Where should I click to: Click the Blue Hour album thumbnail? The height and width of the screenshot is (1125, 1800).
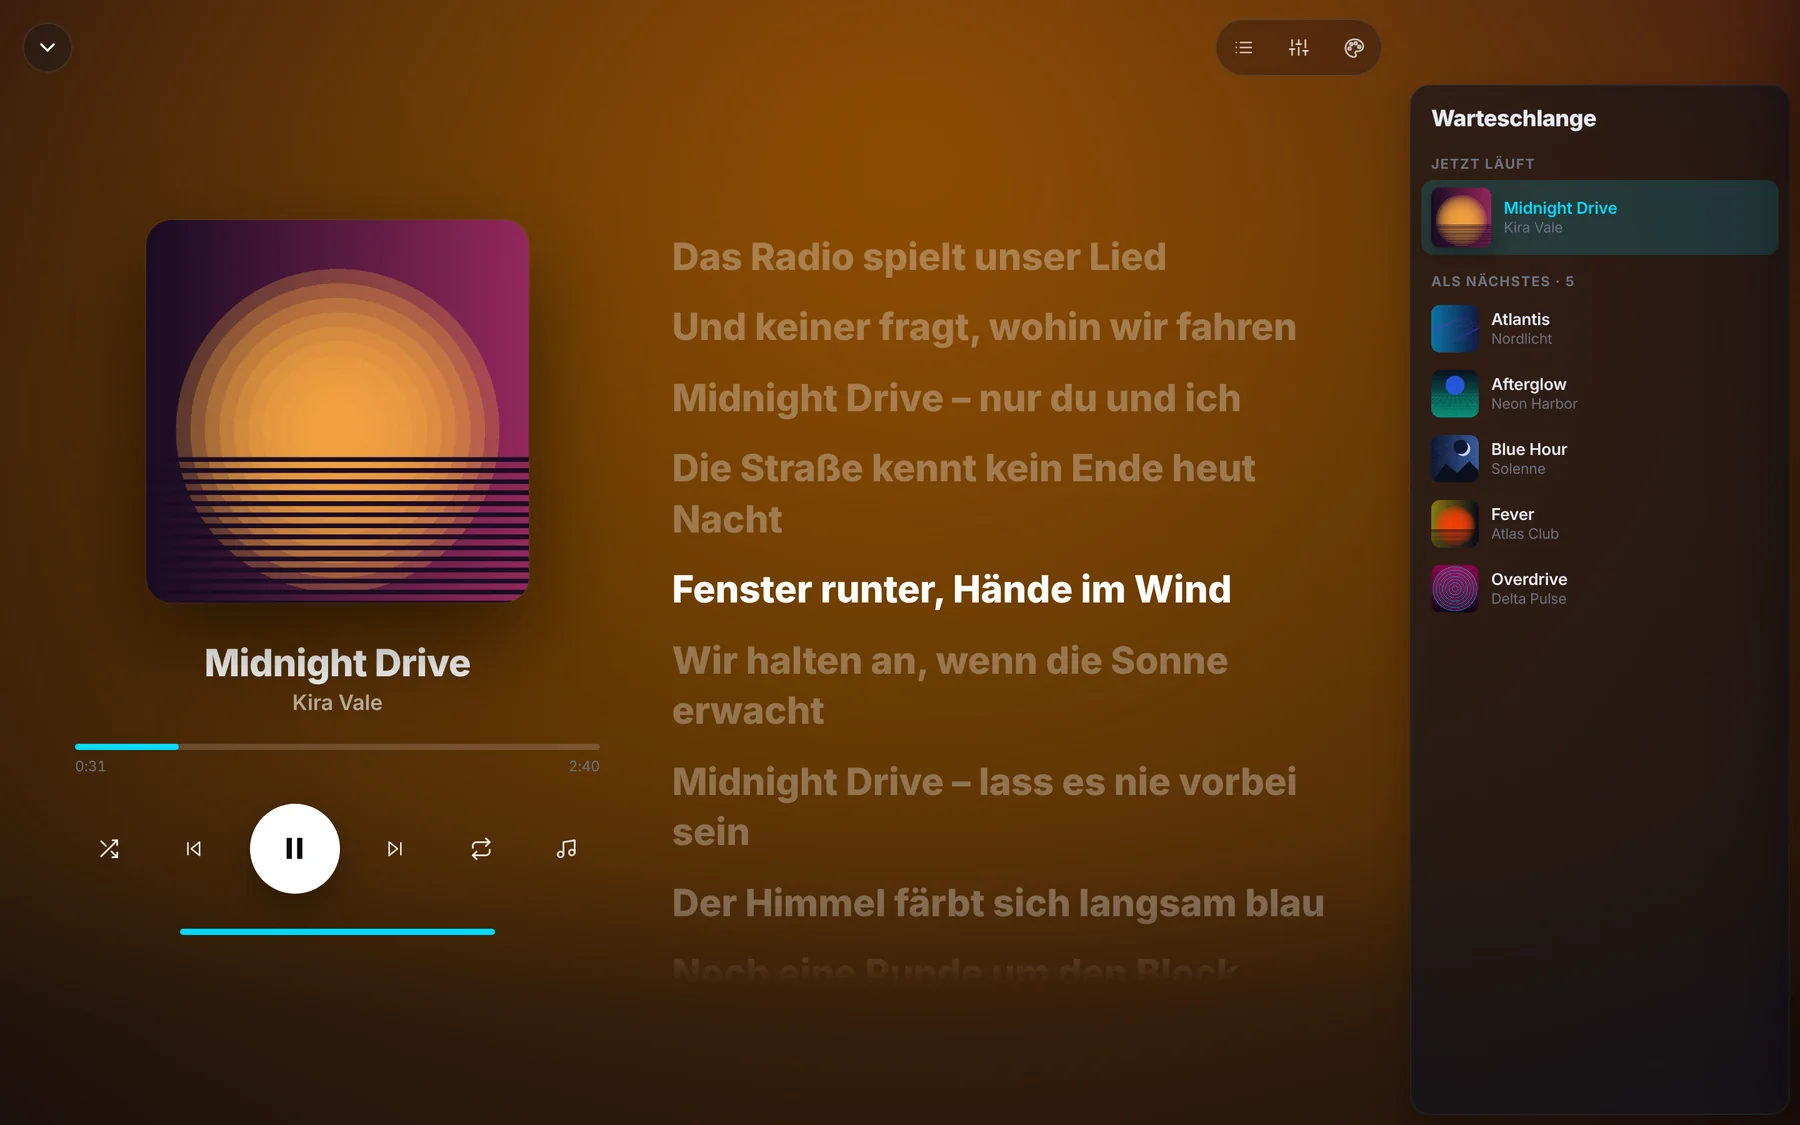tap(1455, 458)
